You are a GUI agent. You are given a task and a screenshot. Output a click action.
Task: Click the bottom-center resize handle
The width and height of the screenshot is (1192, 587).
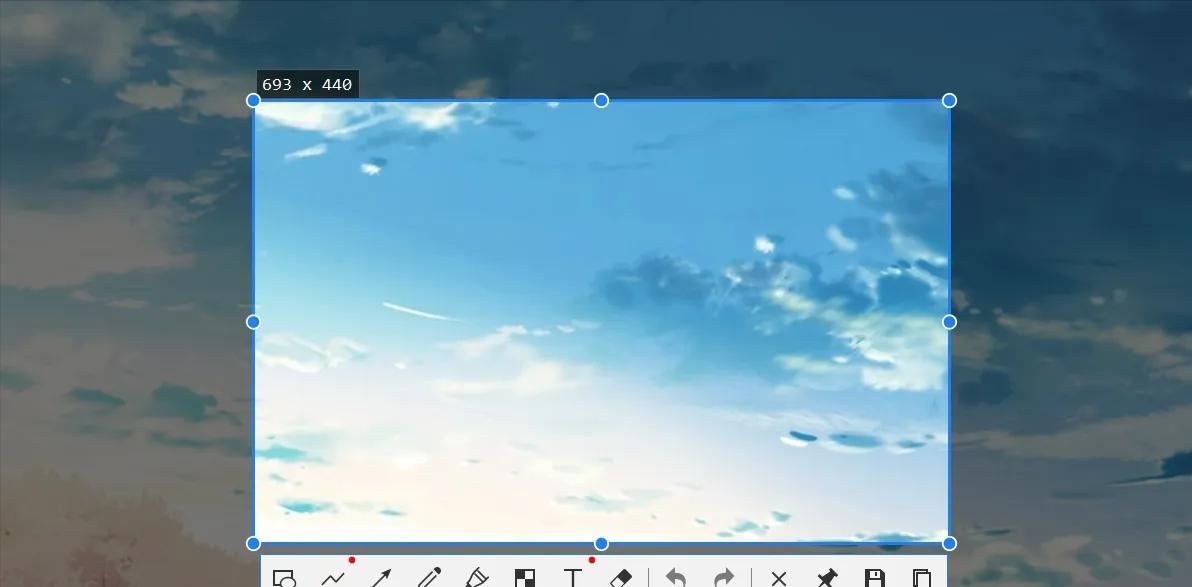point(601,543)
